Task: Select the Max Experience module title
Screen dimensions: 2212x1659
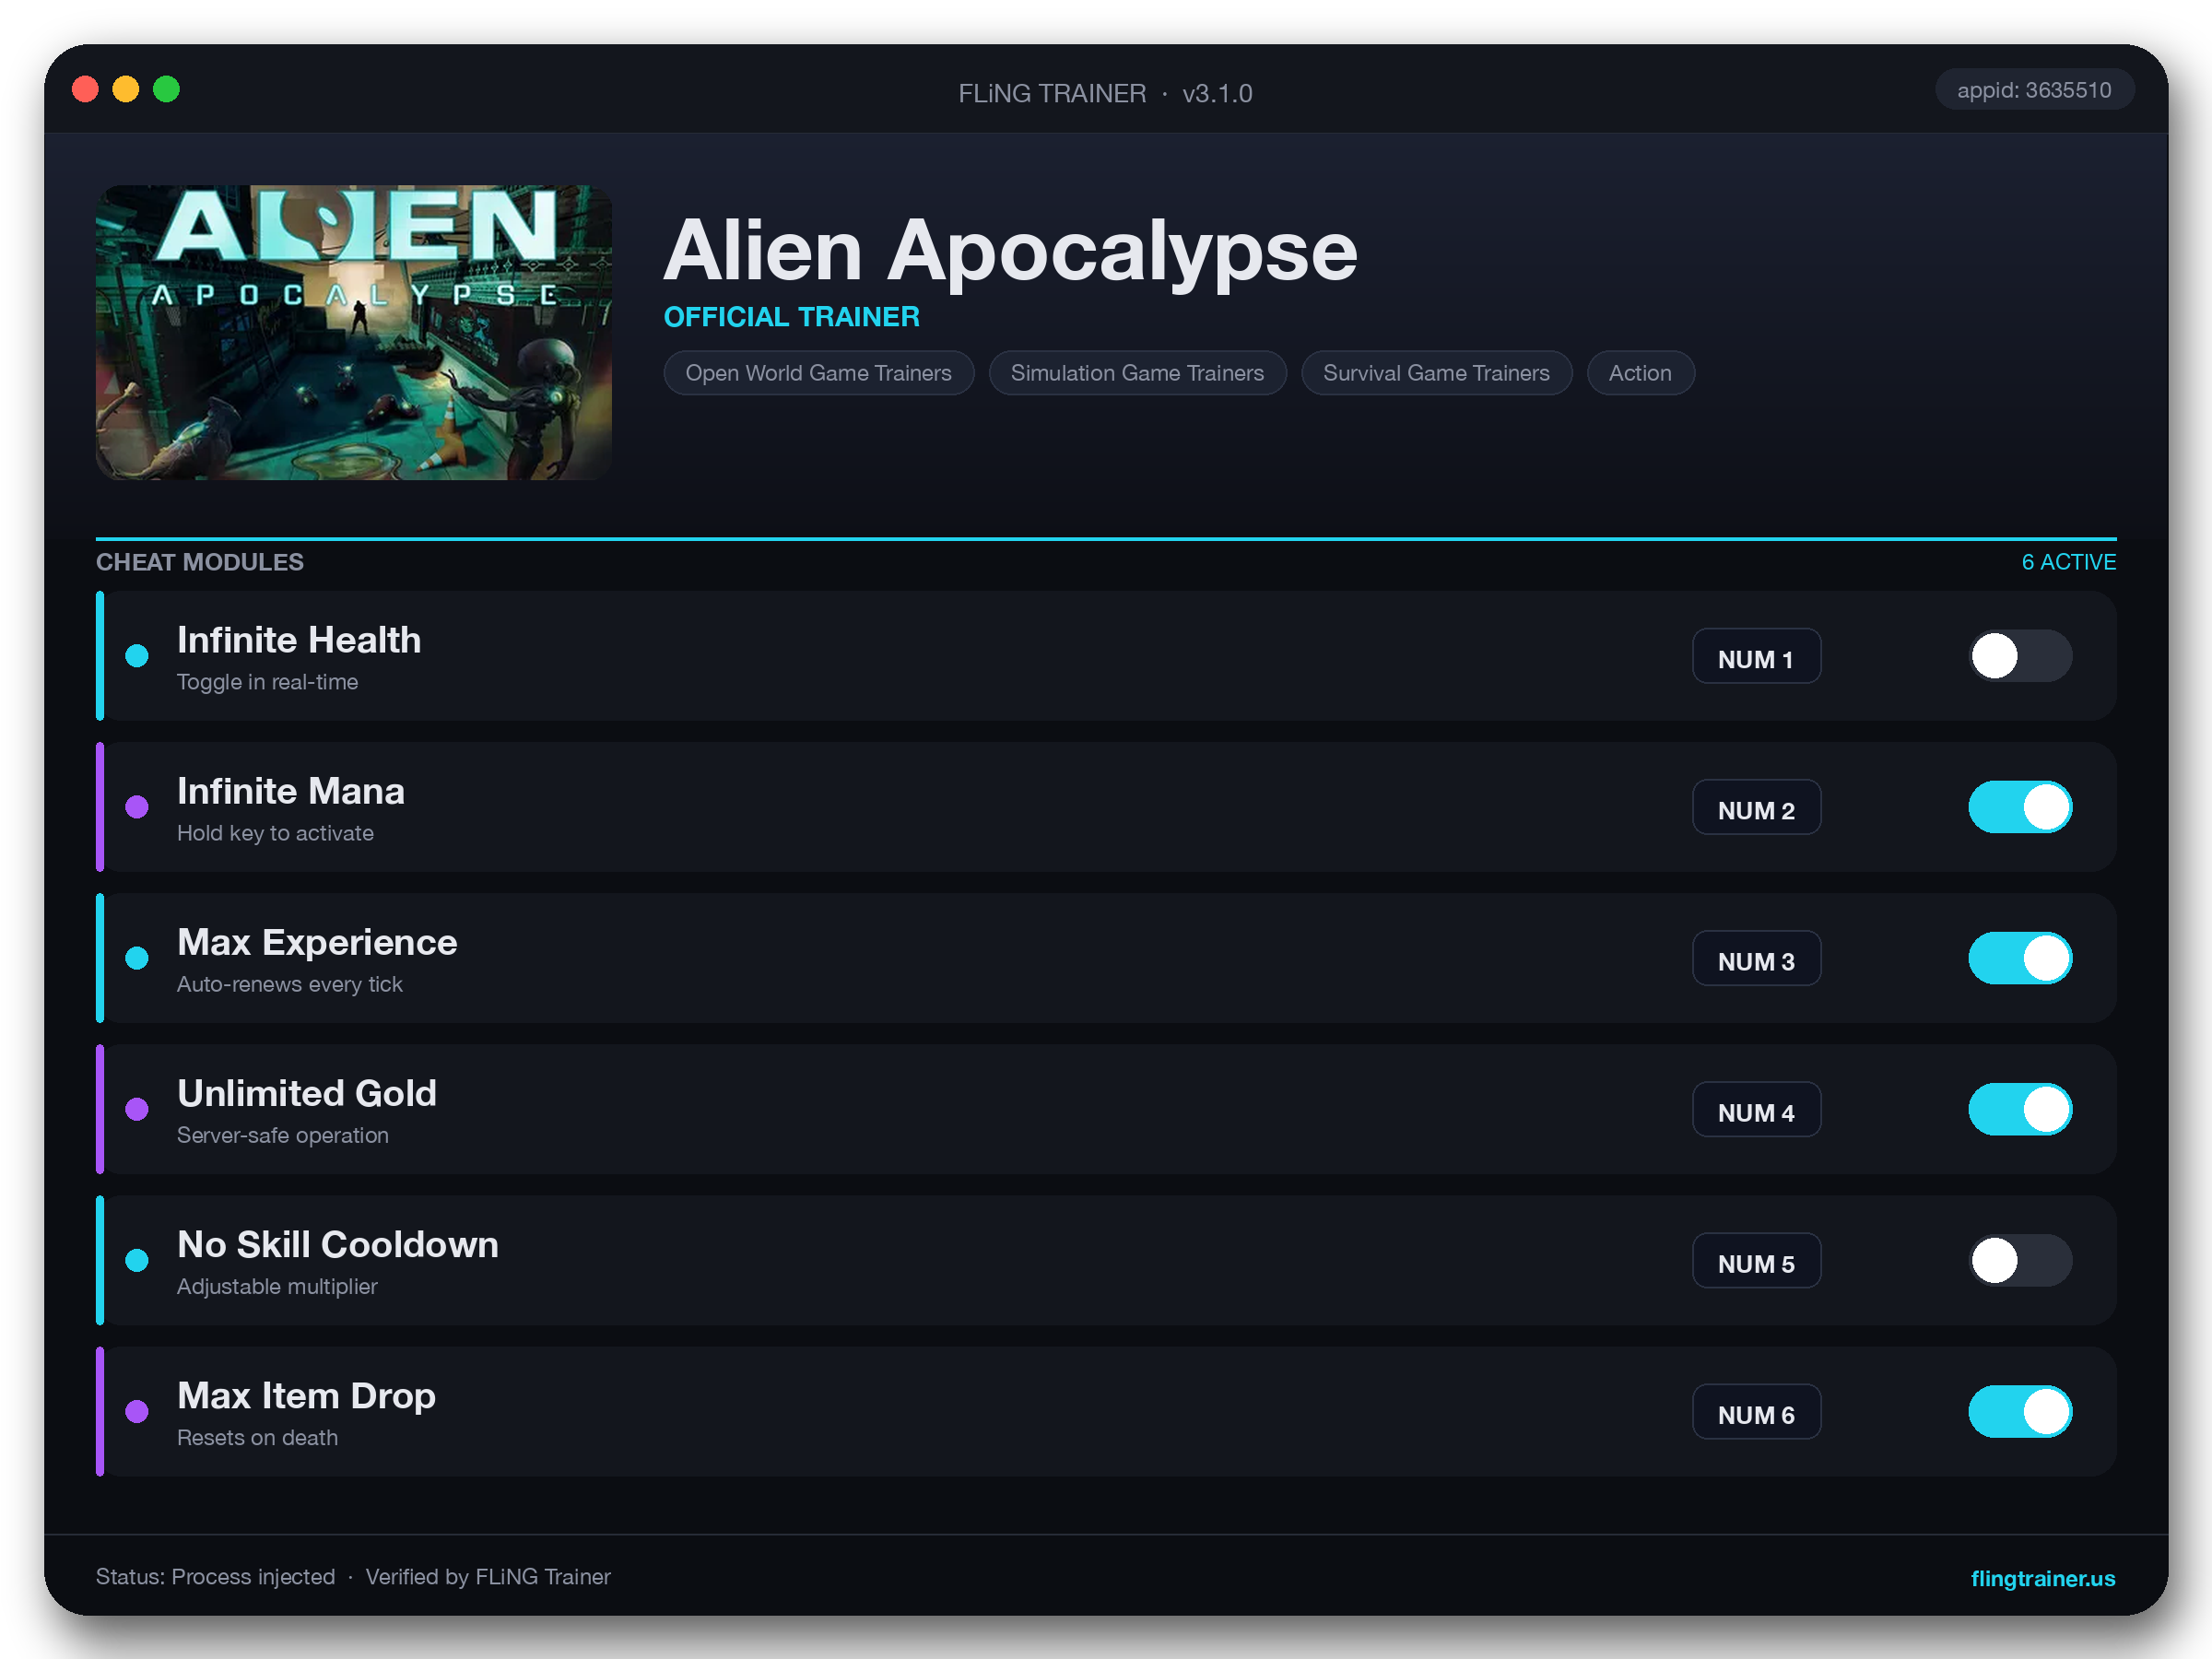Action: pos(317,942)
